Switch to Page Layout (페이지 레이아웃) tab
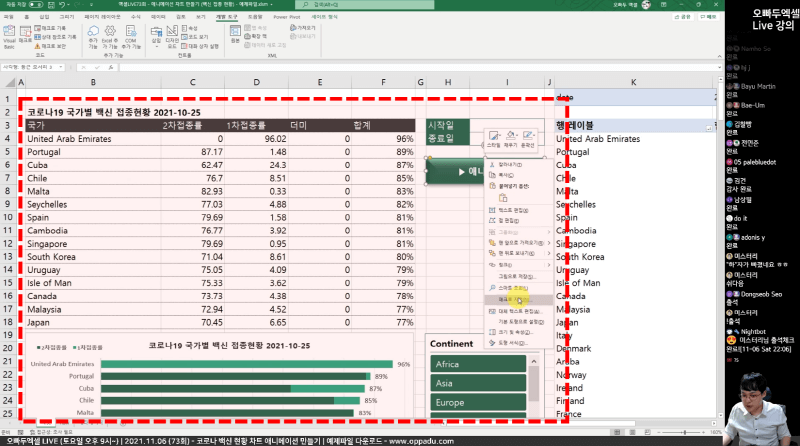The width and height of the screenshot is (800, 446). pos(103,17)
